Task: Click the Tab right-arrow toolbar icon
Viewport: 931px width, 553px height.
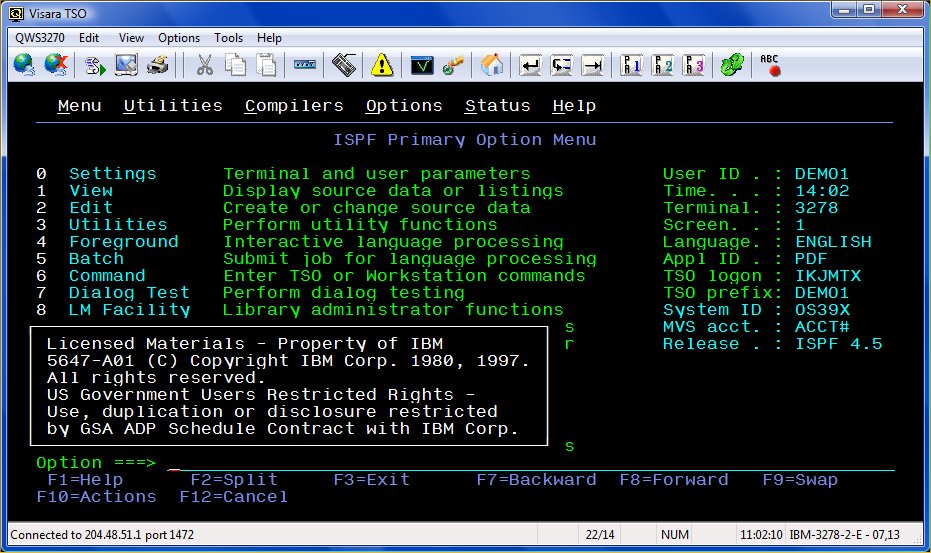Action: point(593,65)
